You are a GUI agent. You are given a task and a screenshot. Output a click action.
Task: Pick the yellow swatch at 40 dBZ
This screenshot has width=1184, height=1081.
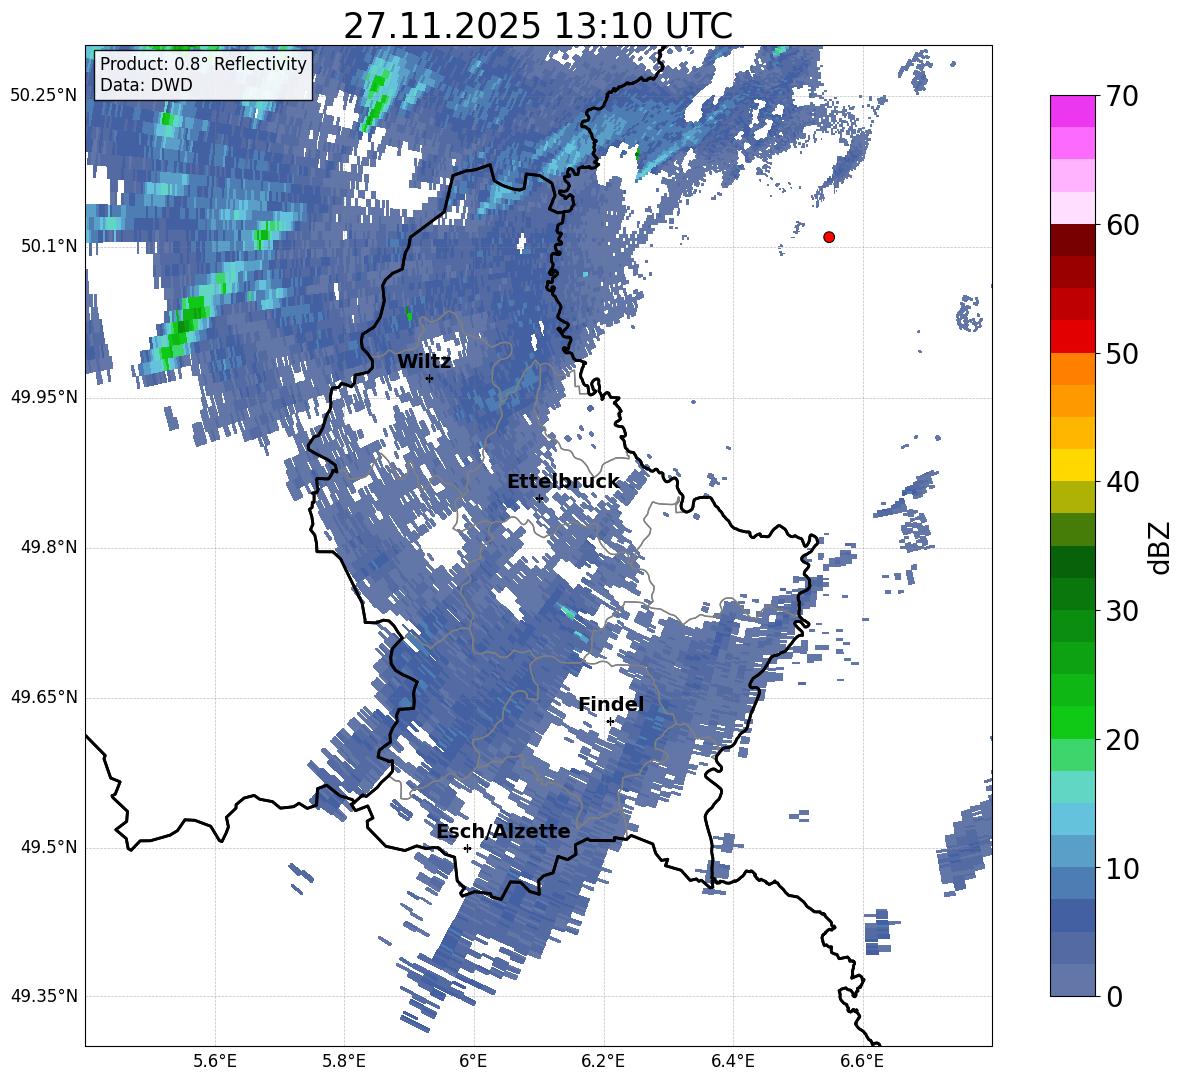point(1072,466)
